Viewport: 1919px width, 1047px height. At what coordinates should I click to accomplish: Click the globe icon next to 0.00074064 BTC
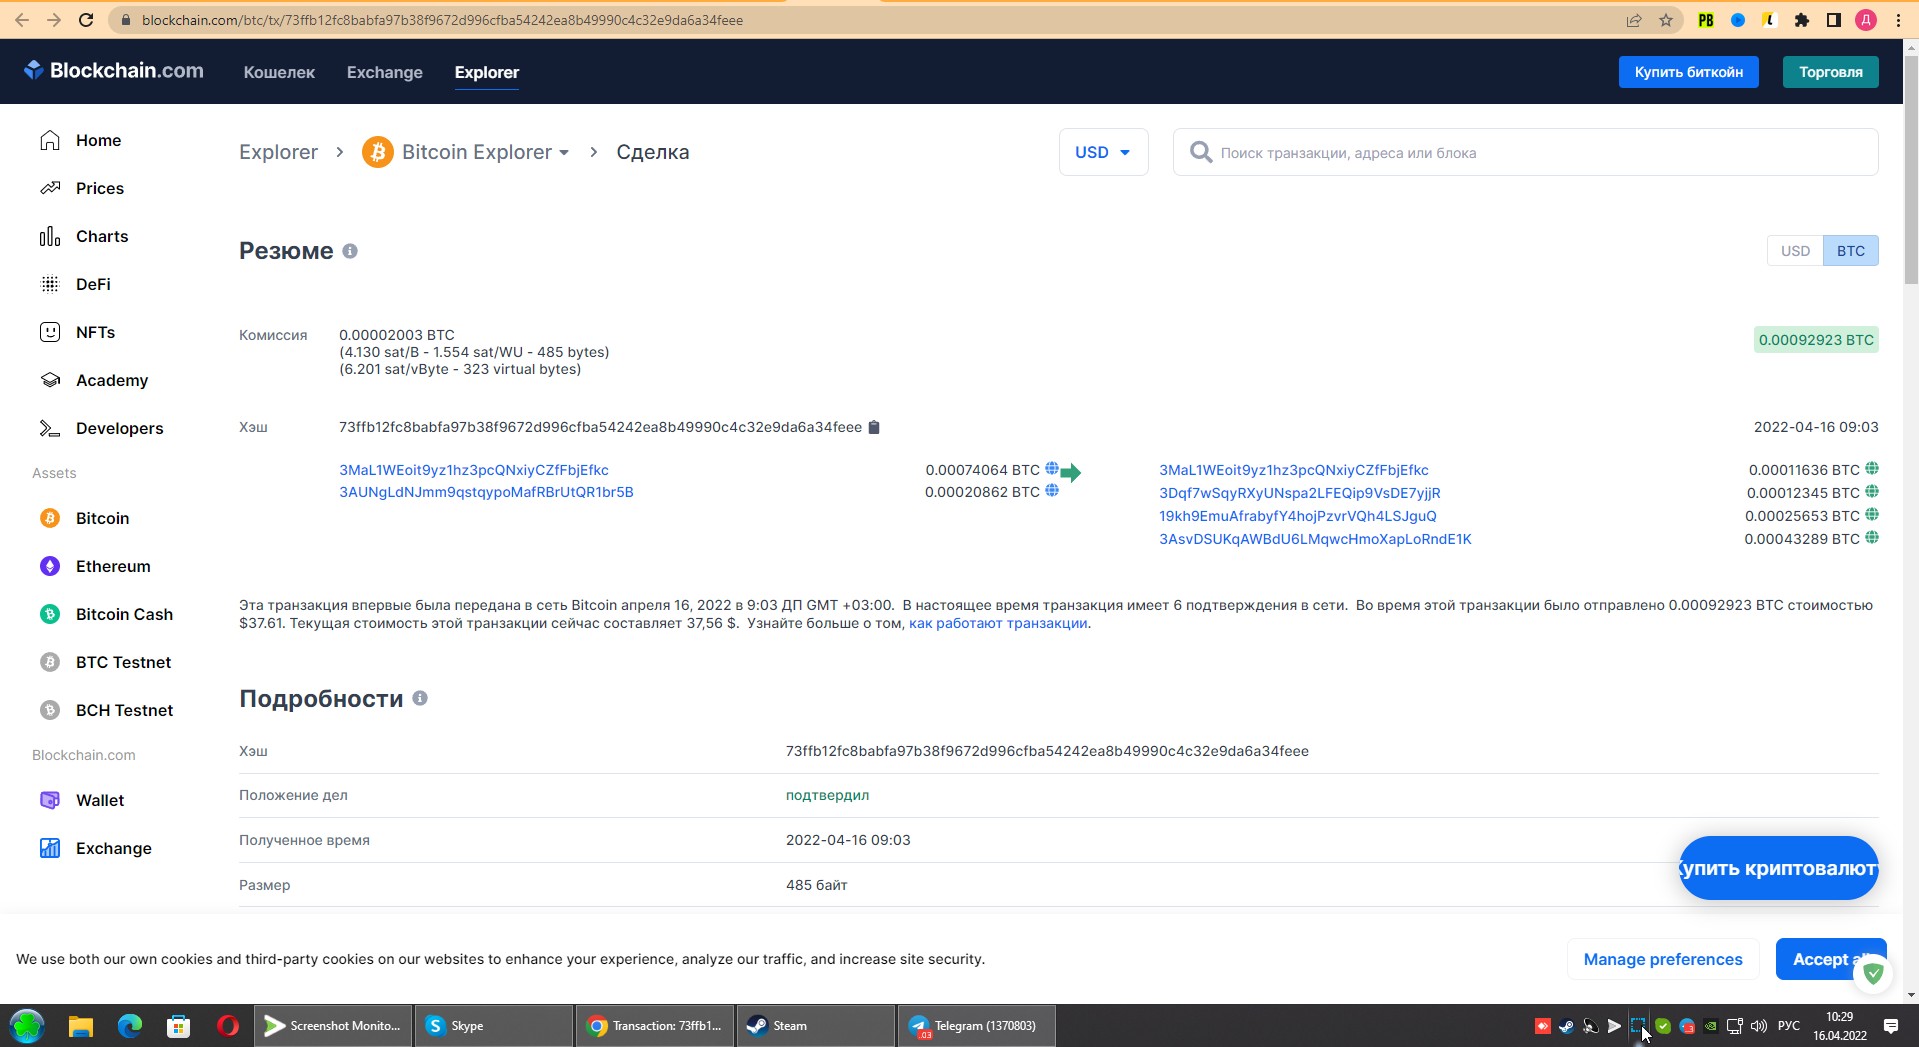pos(1052,468)
